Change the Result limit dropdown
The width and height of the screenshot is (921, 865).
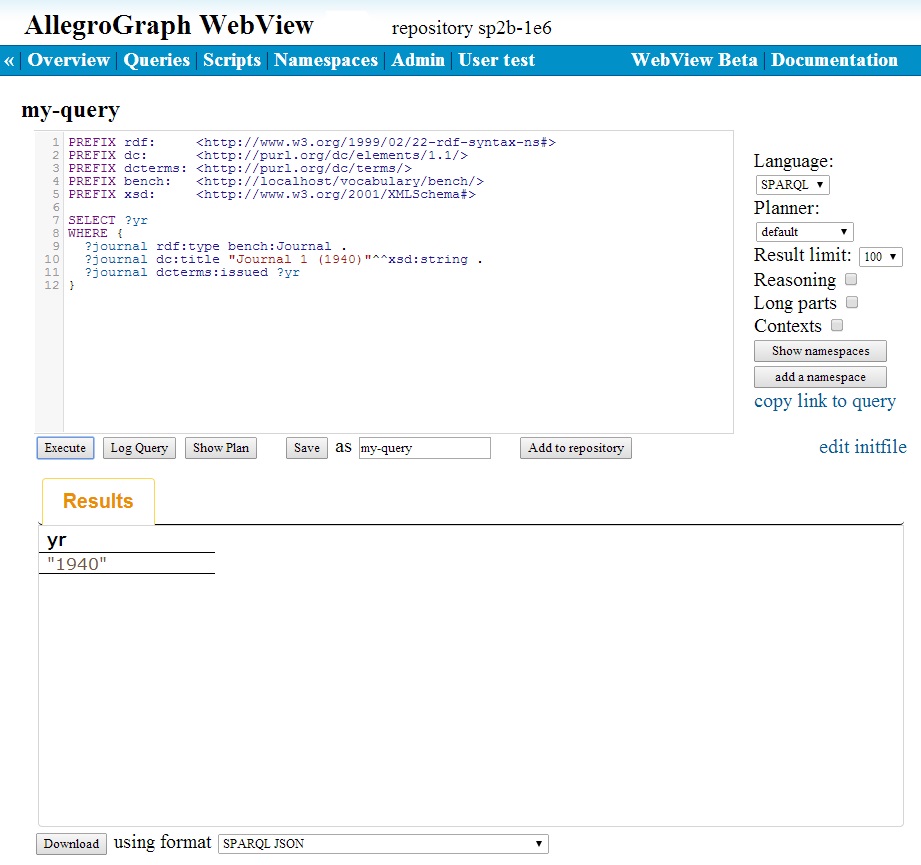pos(880,256)
